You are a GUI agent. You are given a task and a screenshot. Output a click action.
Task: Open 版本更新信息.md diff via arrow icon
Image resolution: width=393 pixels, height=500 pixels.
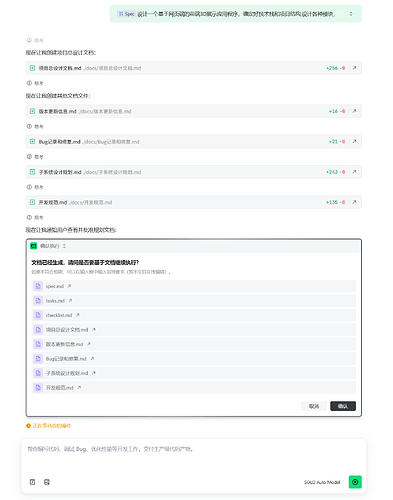click(354, 111)
